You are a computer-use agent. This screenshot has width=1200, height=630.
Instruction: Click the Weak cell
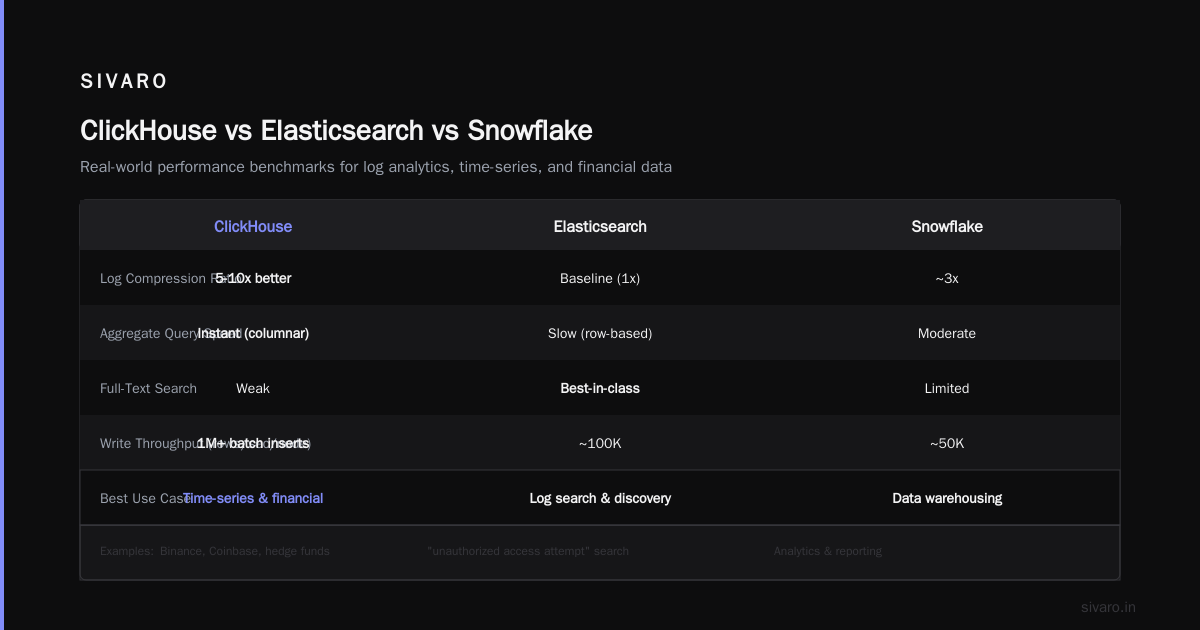[253, 389]
